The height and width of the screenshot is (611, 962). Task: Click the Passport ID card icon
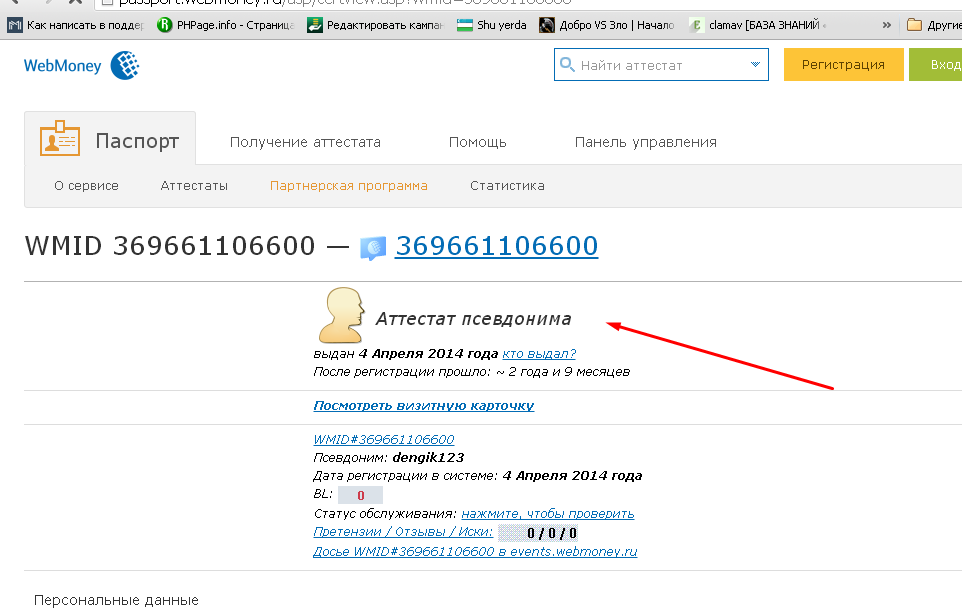60,139
